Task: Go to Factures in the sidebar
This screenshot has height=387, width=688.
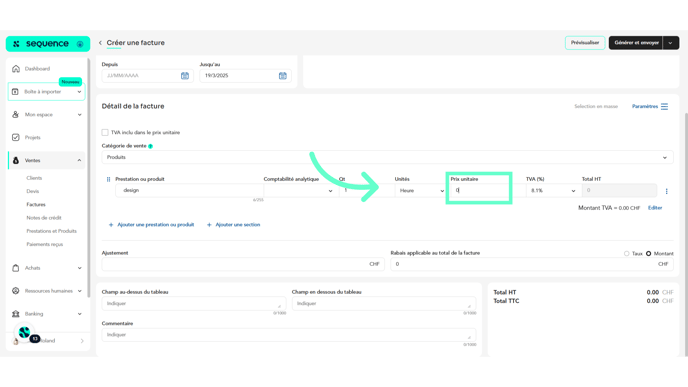Action: pos(36,204)
